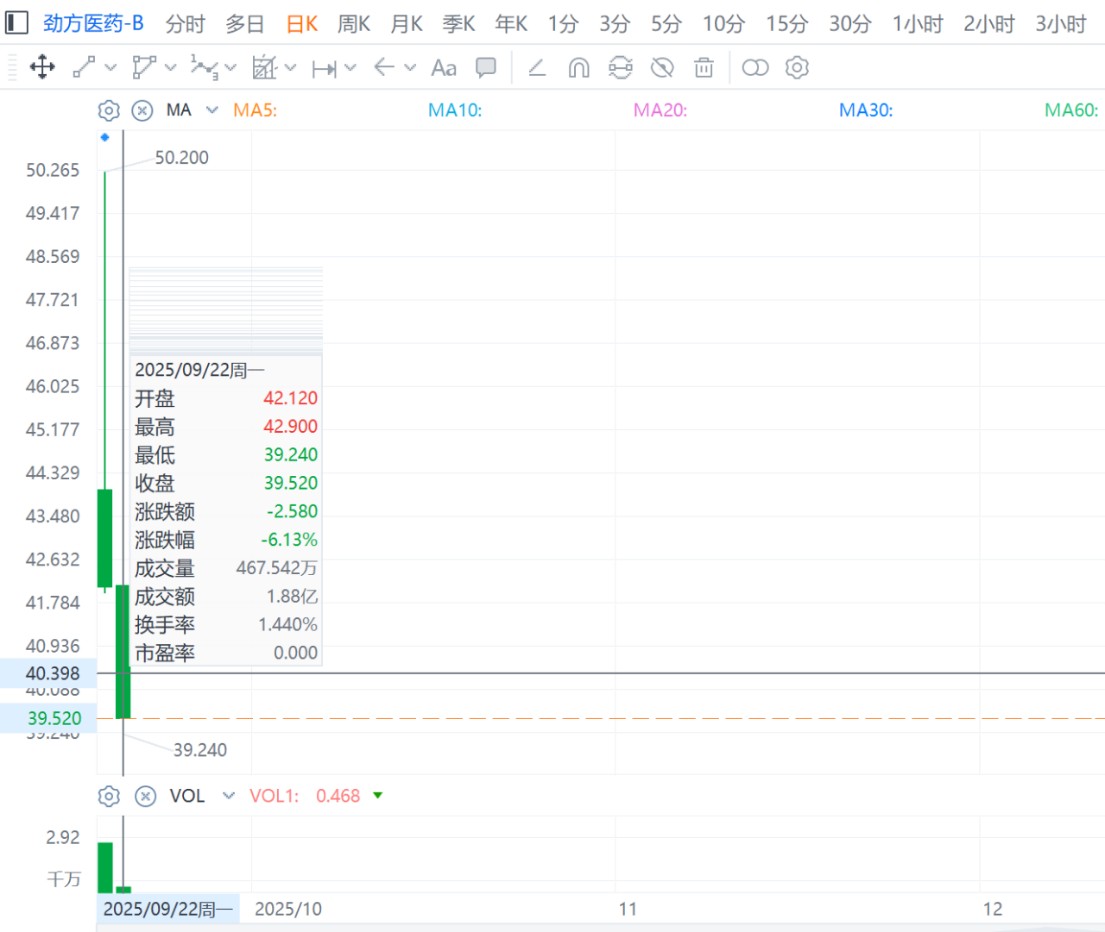Remove the VOL indicator with X button

click(x=145, y=796)
